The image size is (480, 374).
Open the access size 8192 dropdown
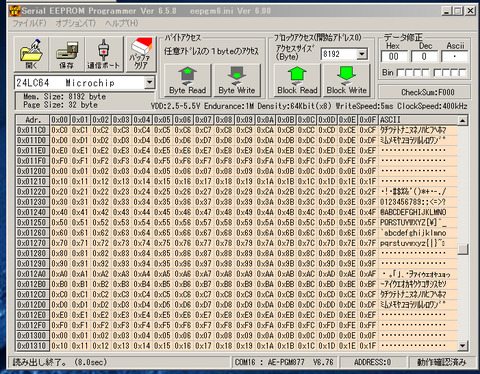(x=362, y=54)
